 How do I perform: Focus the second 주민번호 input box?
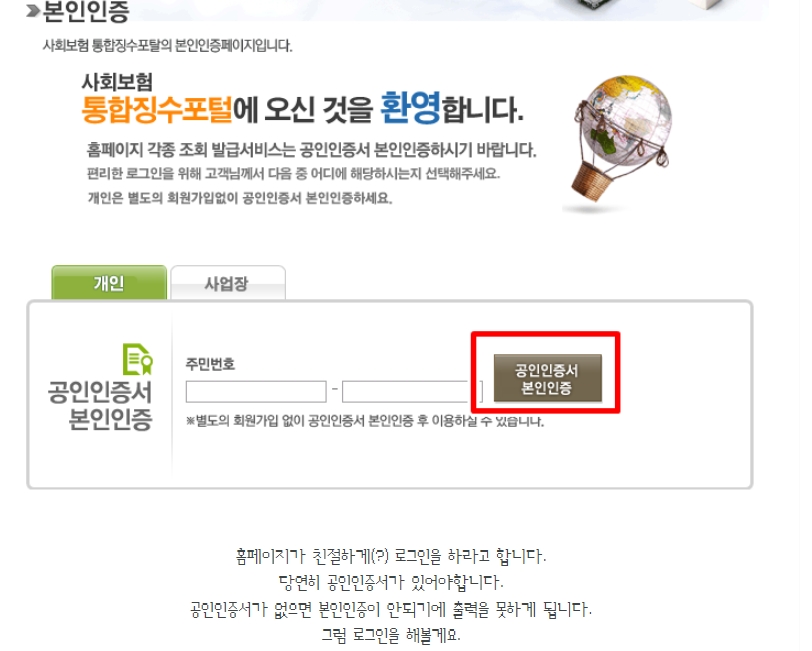click(x=405, y=392)
